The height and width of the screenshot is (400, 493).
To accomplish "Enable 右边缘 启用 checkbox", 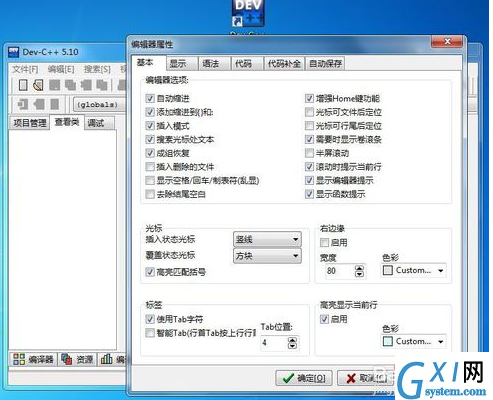I will 324,242.
